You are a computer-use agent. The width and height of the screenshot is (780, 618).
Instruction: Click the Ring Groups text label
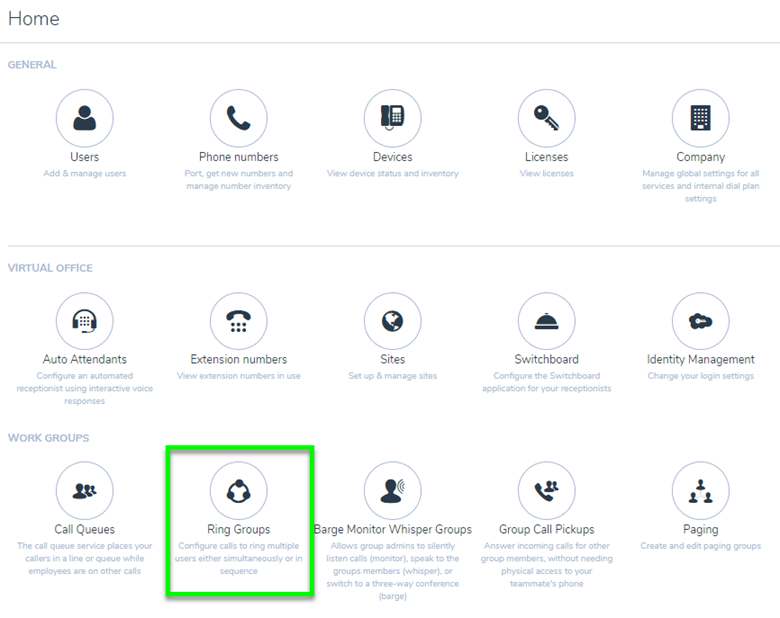(x=238, y=529)
